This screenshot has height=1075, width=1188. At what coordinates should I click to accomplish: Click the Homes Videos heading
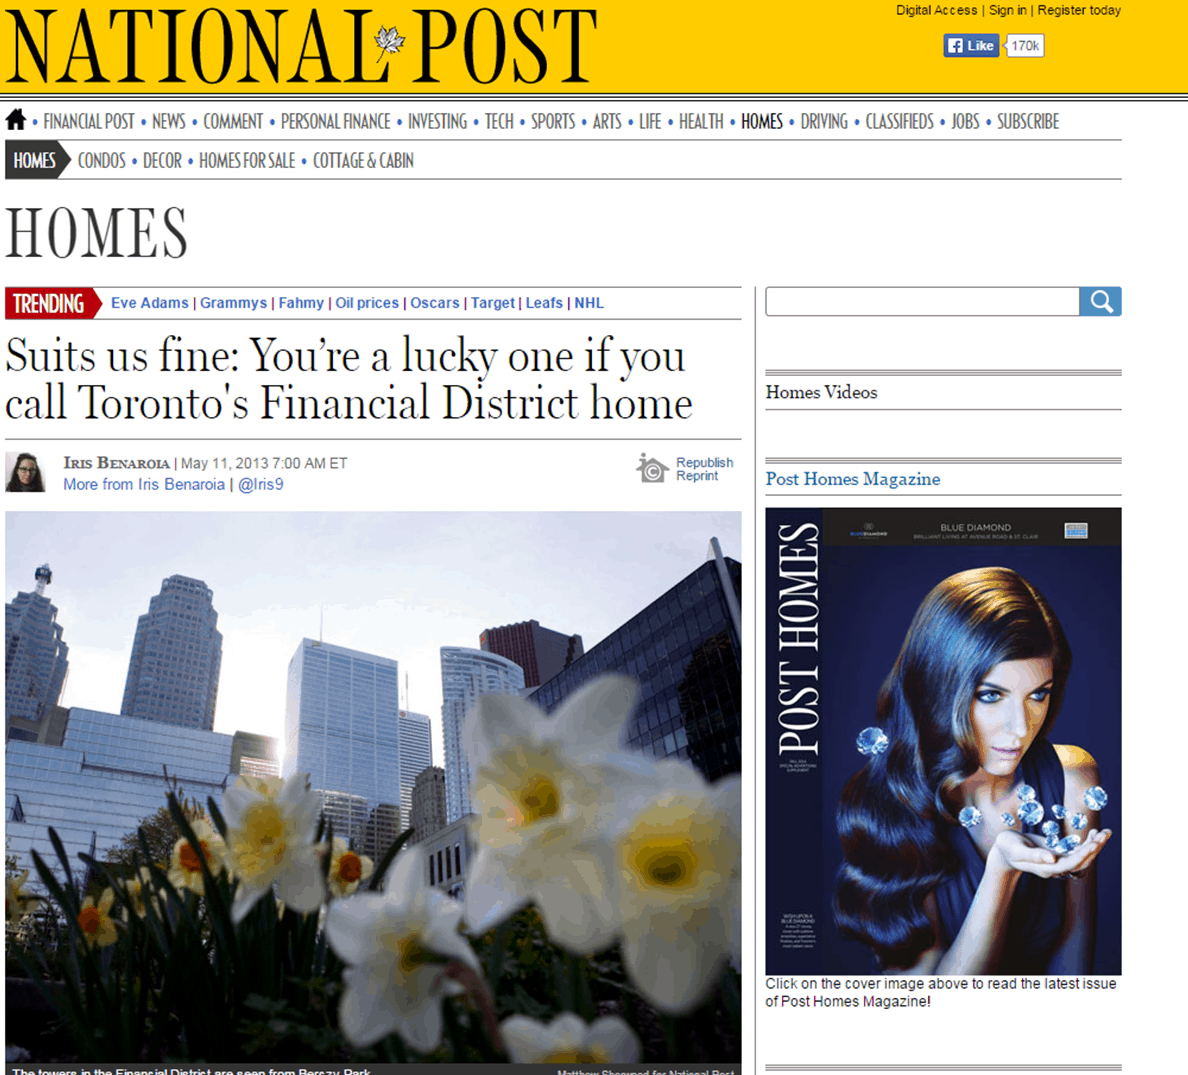pos(821,392)
